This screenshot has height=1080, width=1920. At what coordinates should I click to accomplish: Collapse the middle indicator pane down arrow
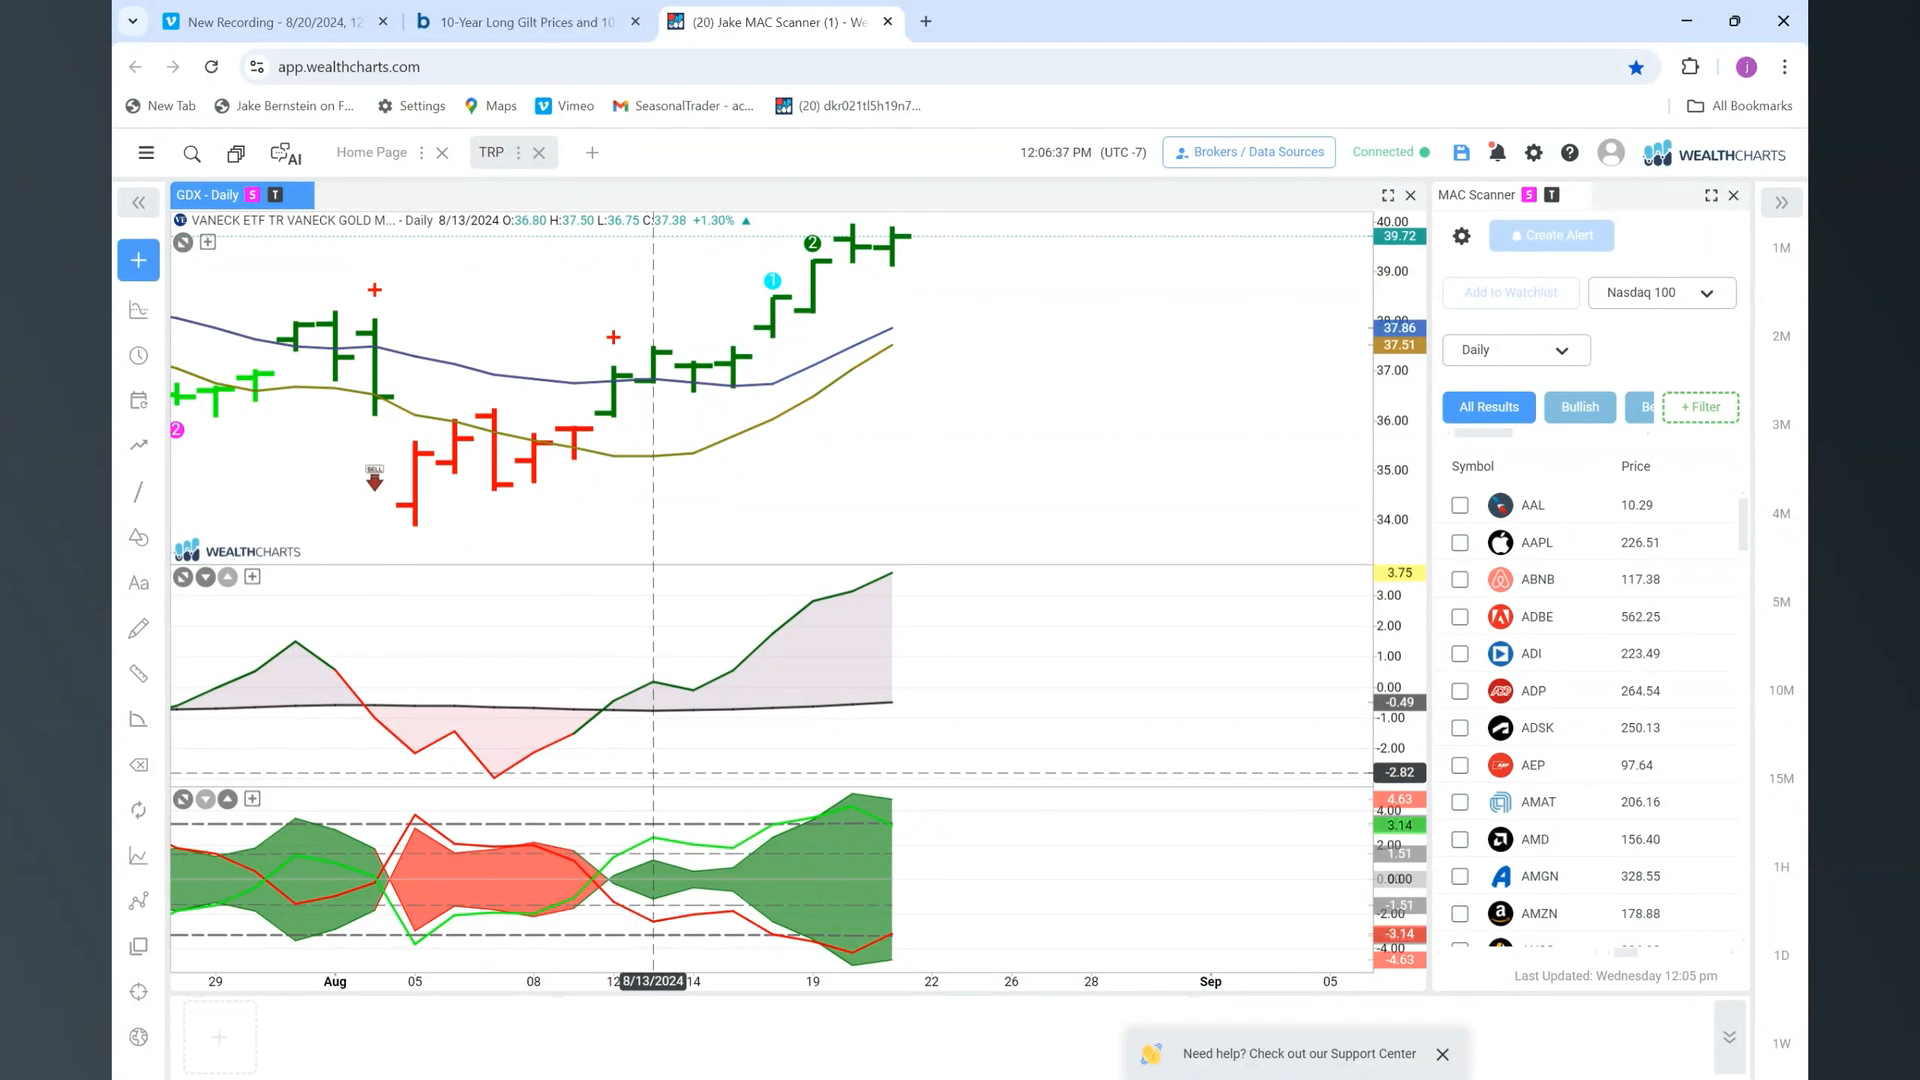[x=205, y=577]
